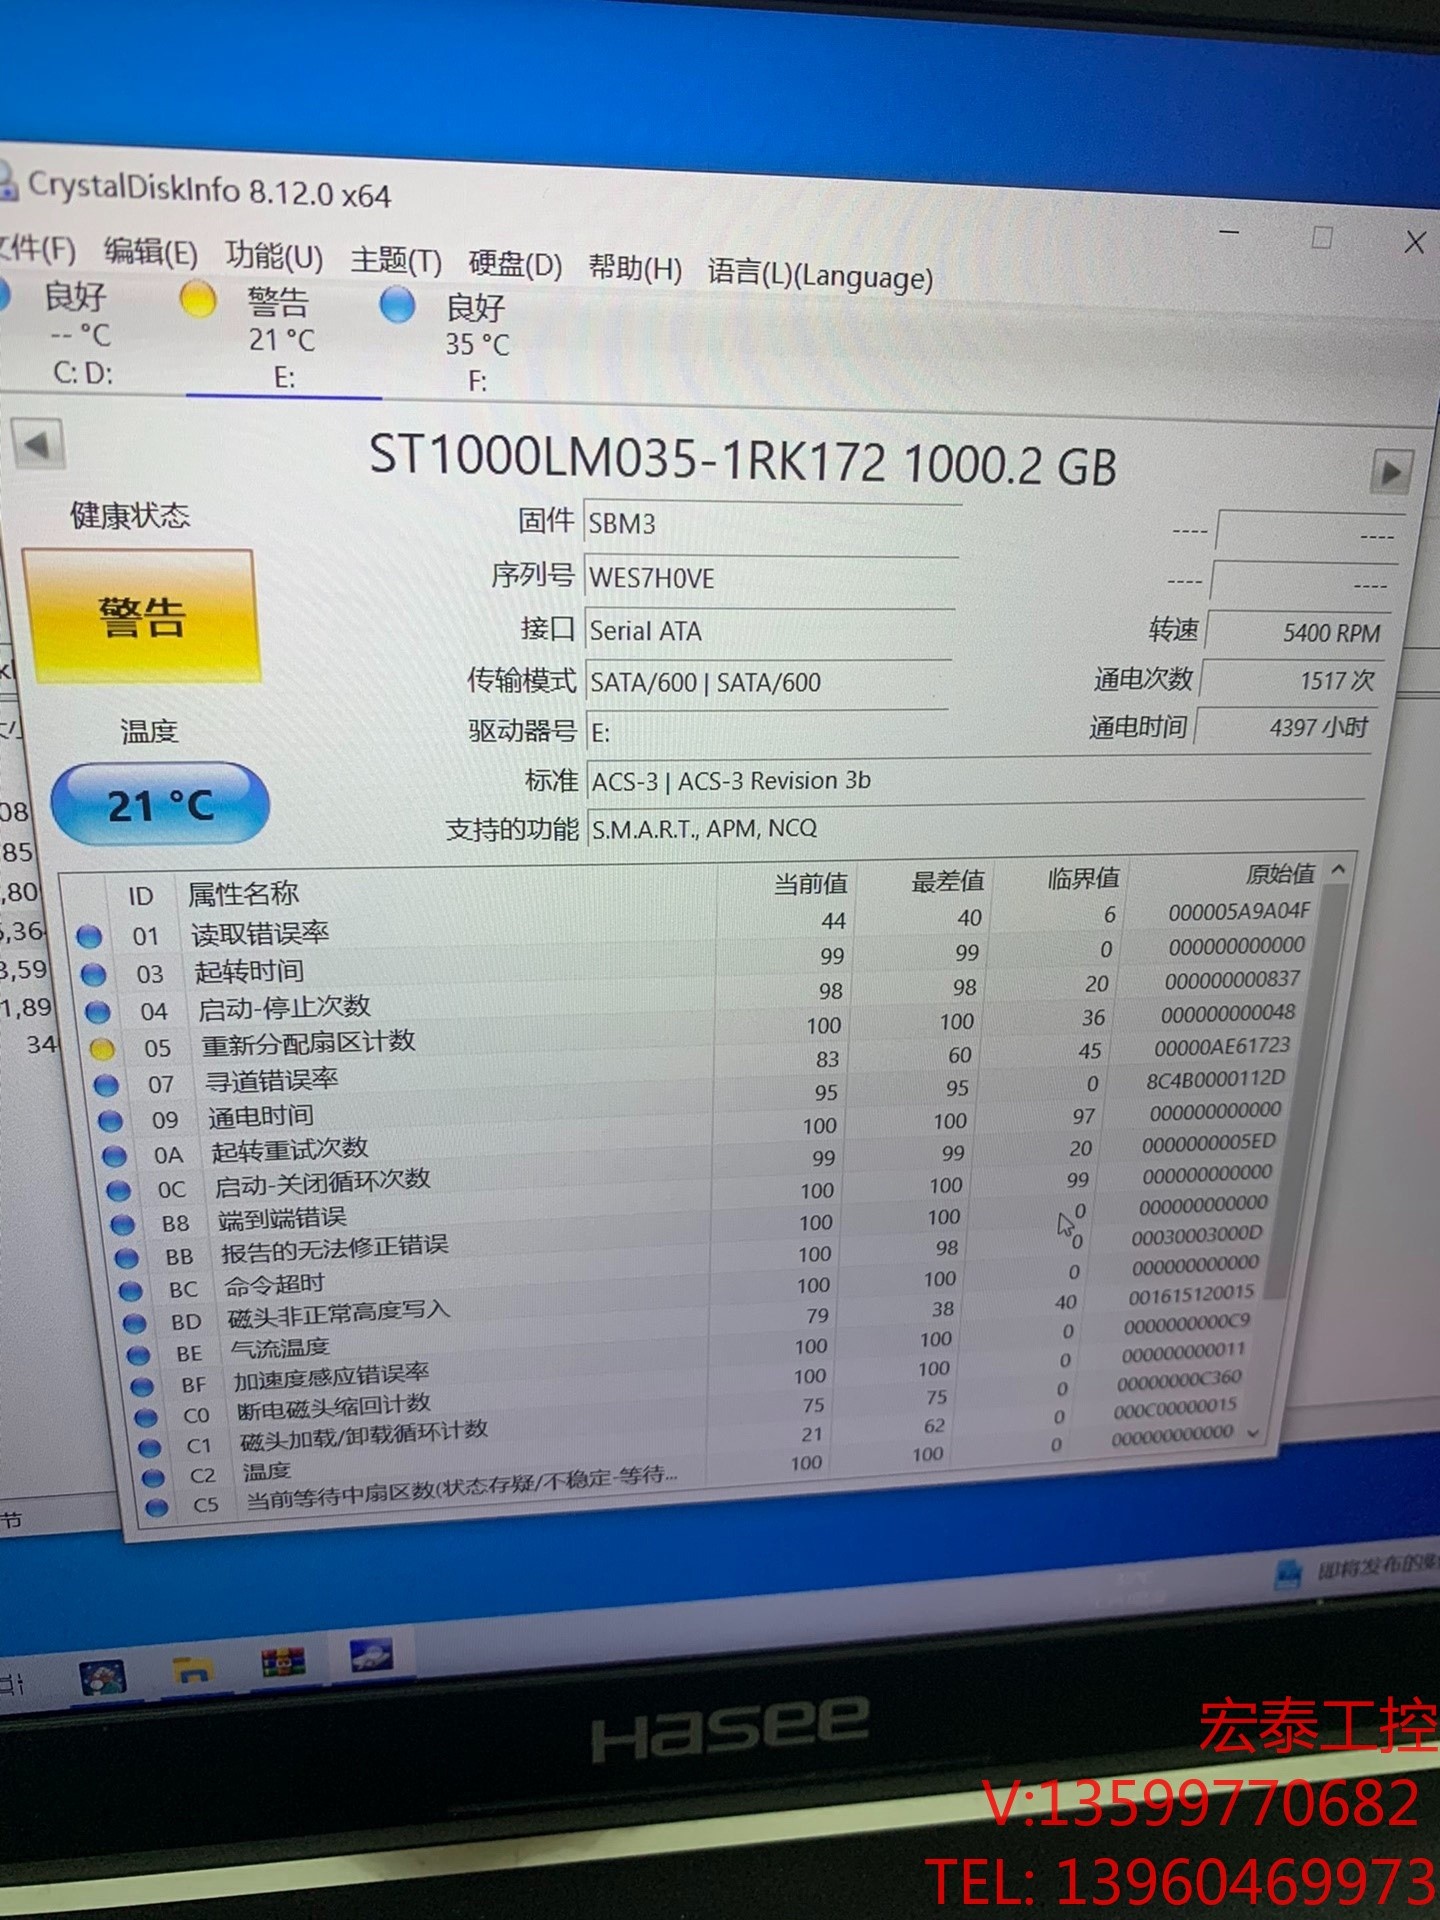Go to next disk with right arrow
Screen dimensions: 1440x1920
tap(1391, 472)
